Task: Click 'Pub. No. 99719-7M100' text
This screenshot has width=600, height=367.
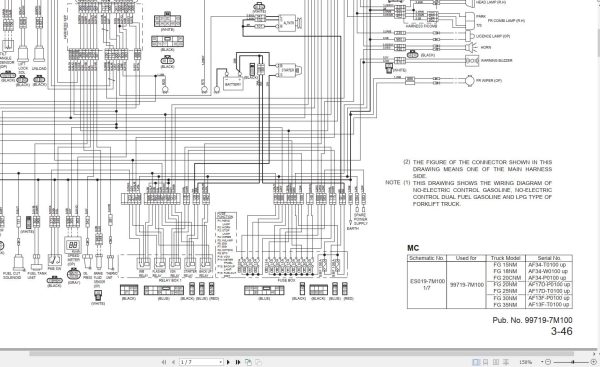Action: tap(532, 320)
